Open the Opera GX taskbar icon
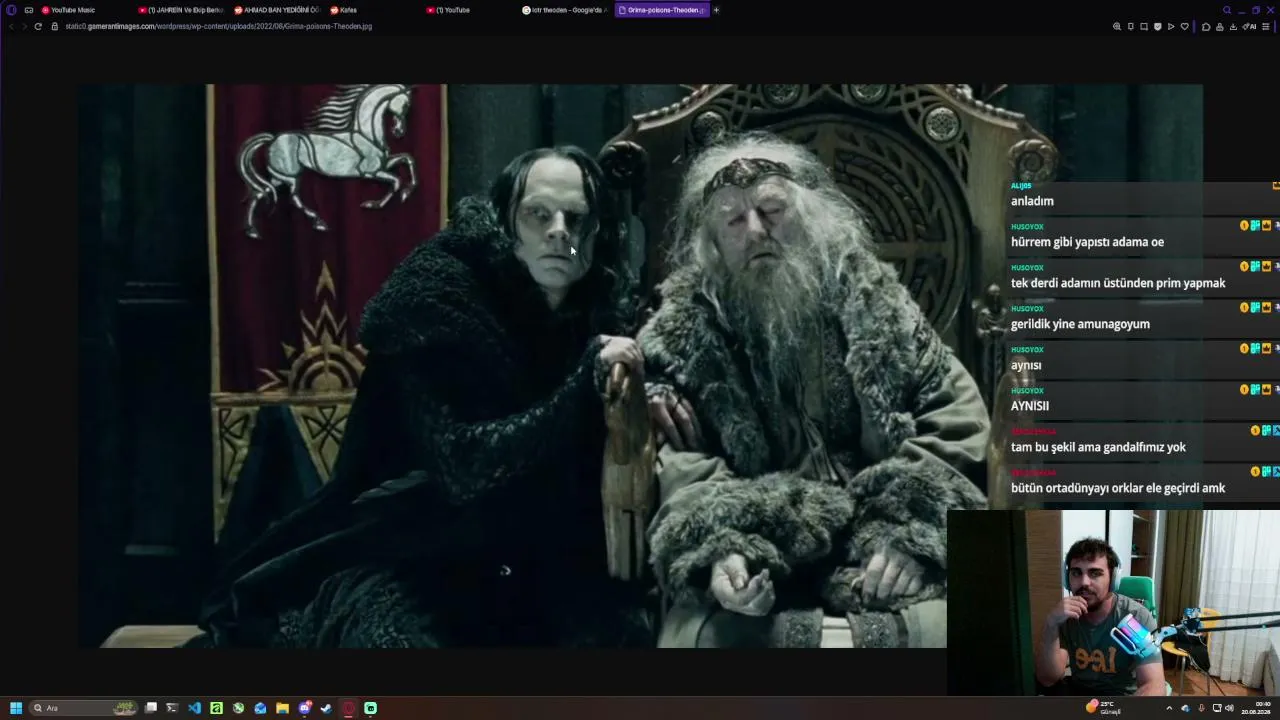Image resolution: width=1280 pixels, height=720 pixels. pos(348,708)
